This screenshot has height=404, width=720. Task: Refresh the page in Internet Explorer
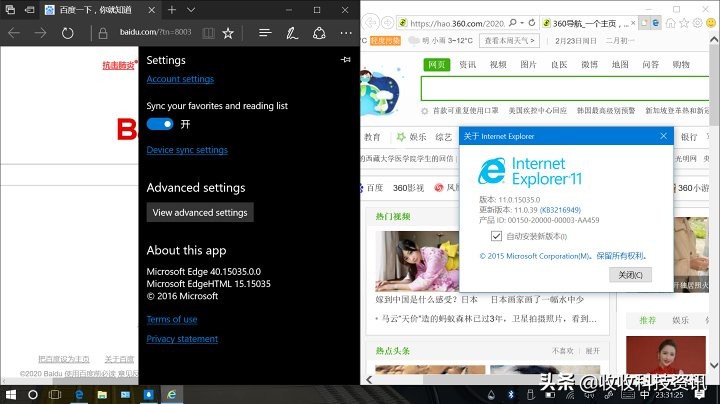point(532,22)
